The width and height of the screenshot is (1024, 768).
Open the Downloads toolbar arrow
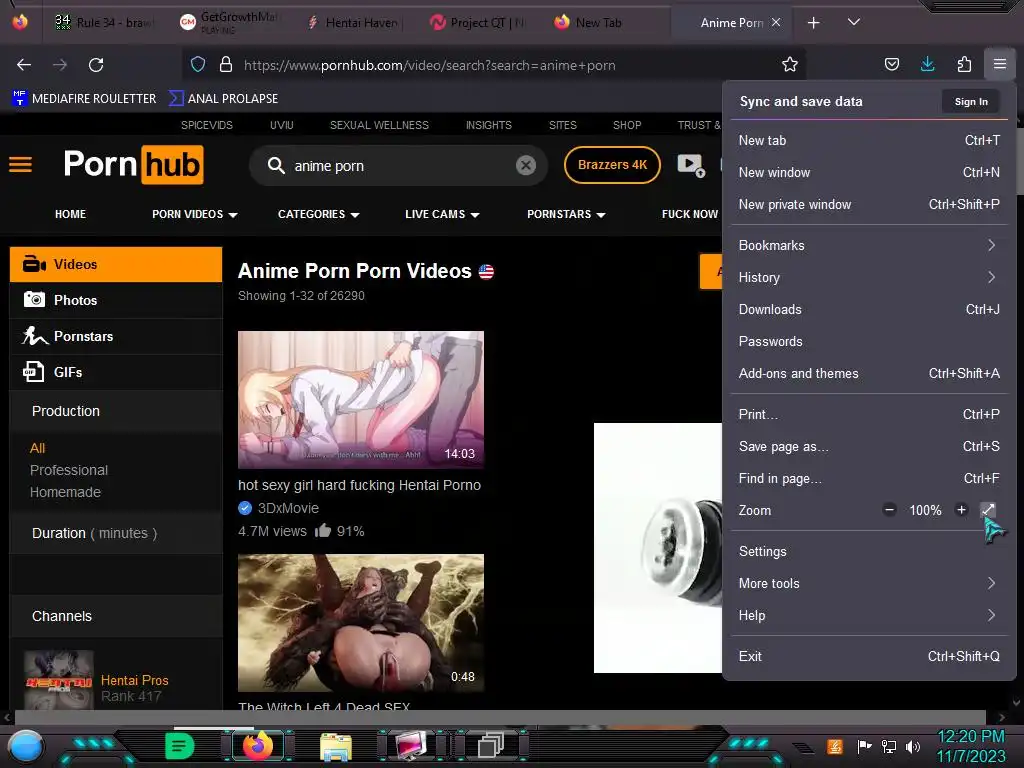[x=927, y=64]
